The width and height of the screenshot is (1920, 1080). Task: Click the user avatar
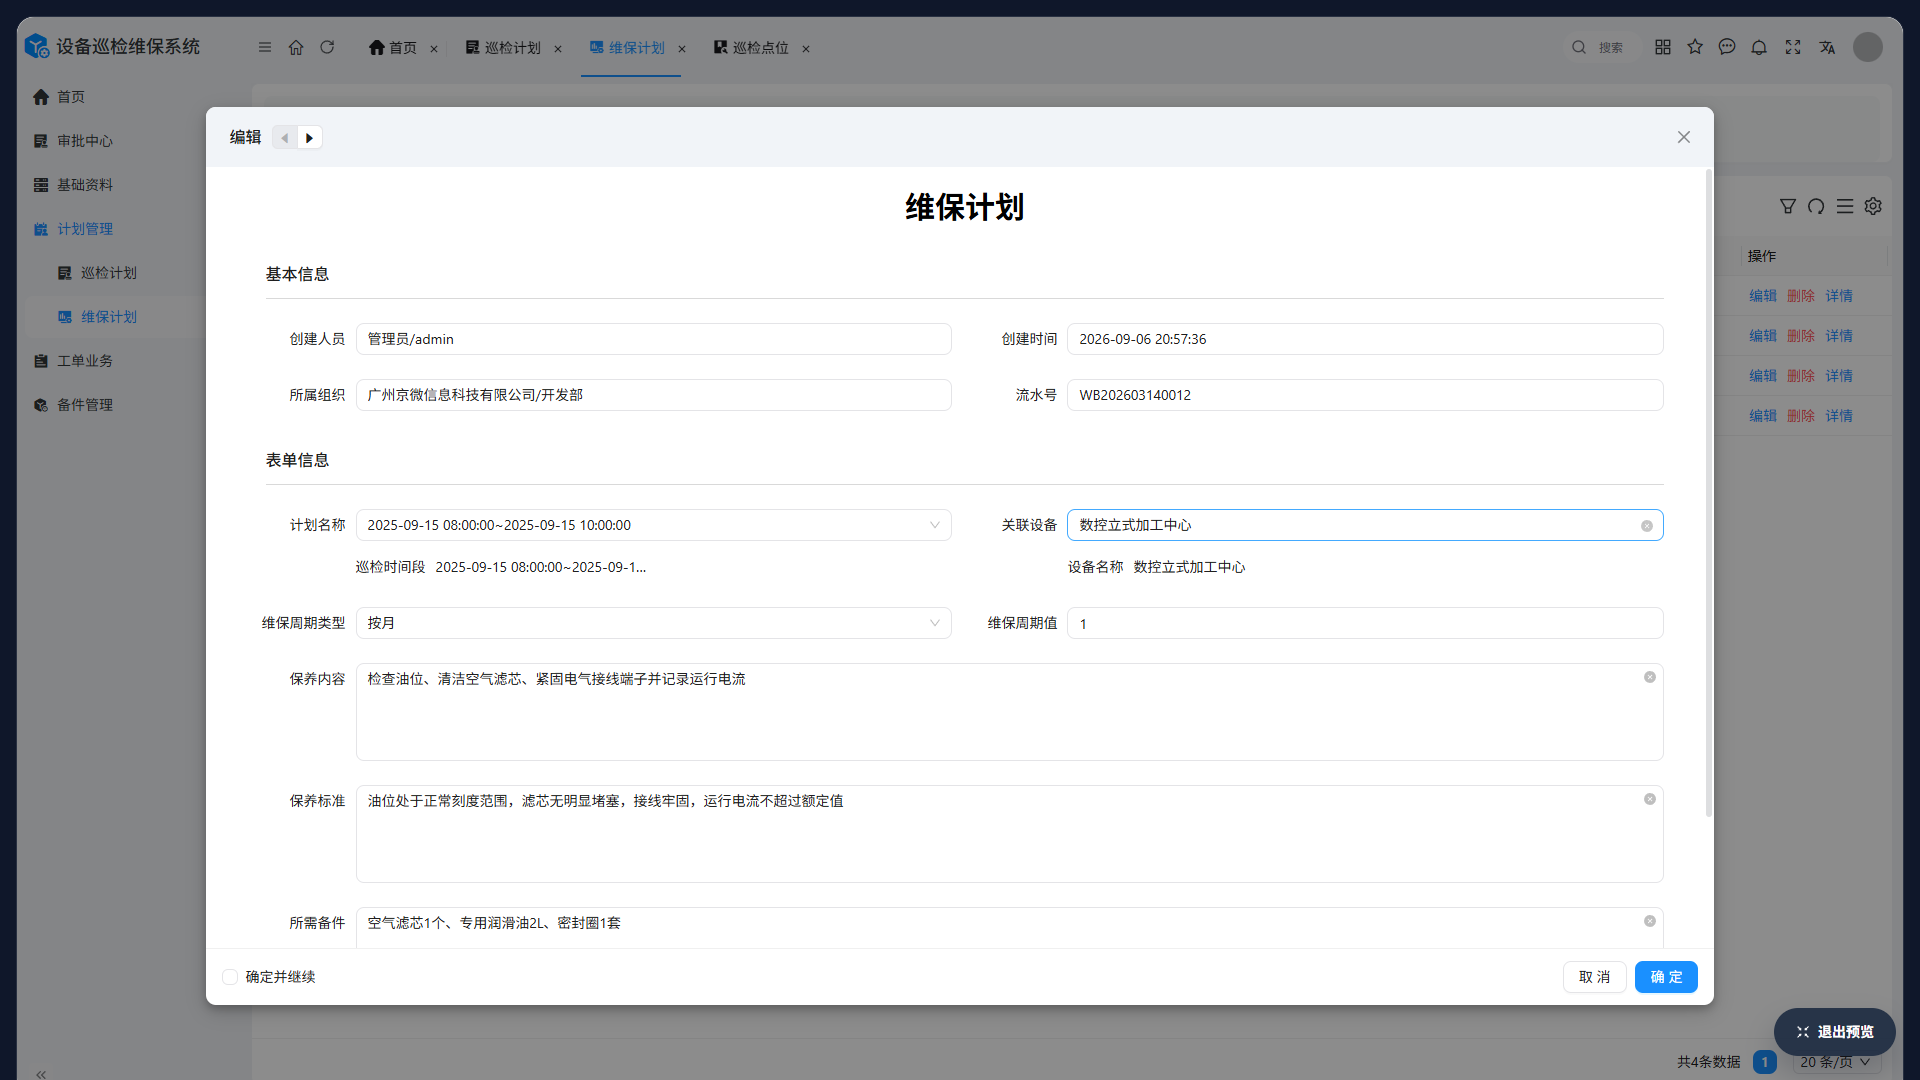tap(1868, 47)
